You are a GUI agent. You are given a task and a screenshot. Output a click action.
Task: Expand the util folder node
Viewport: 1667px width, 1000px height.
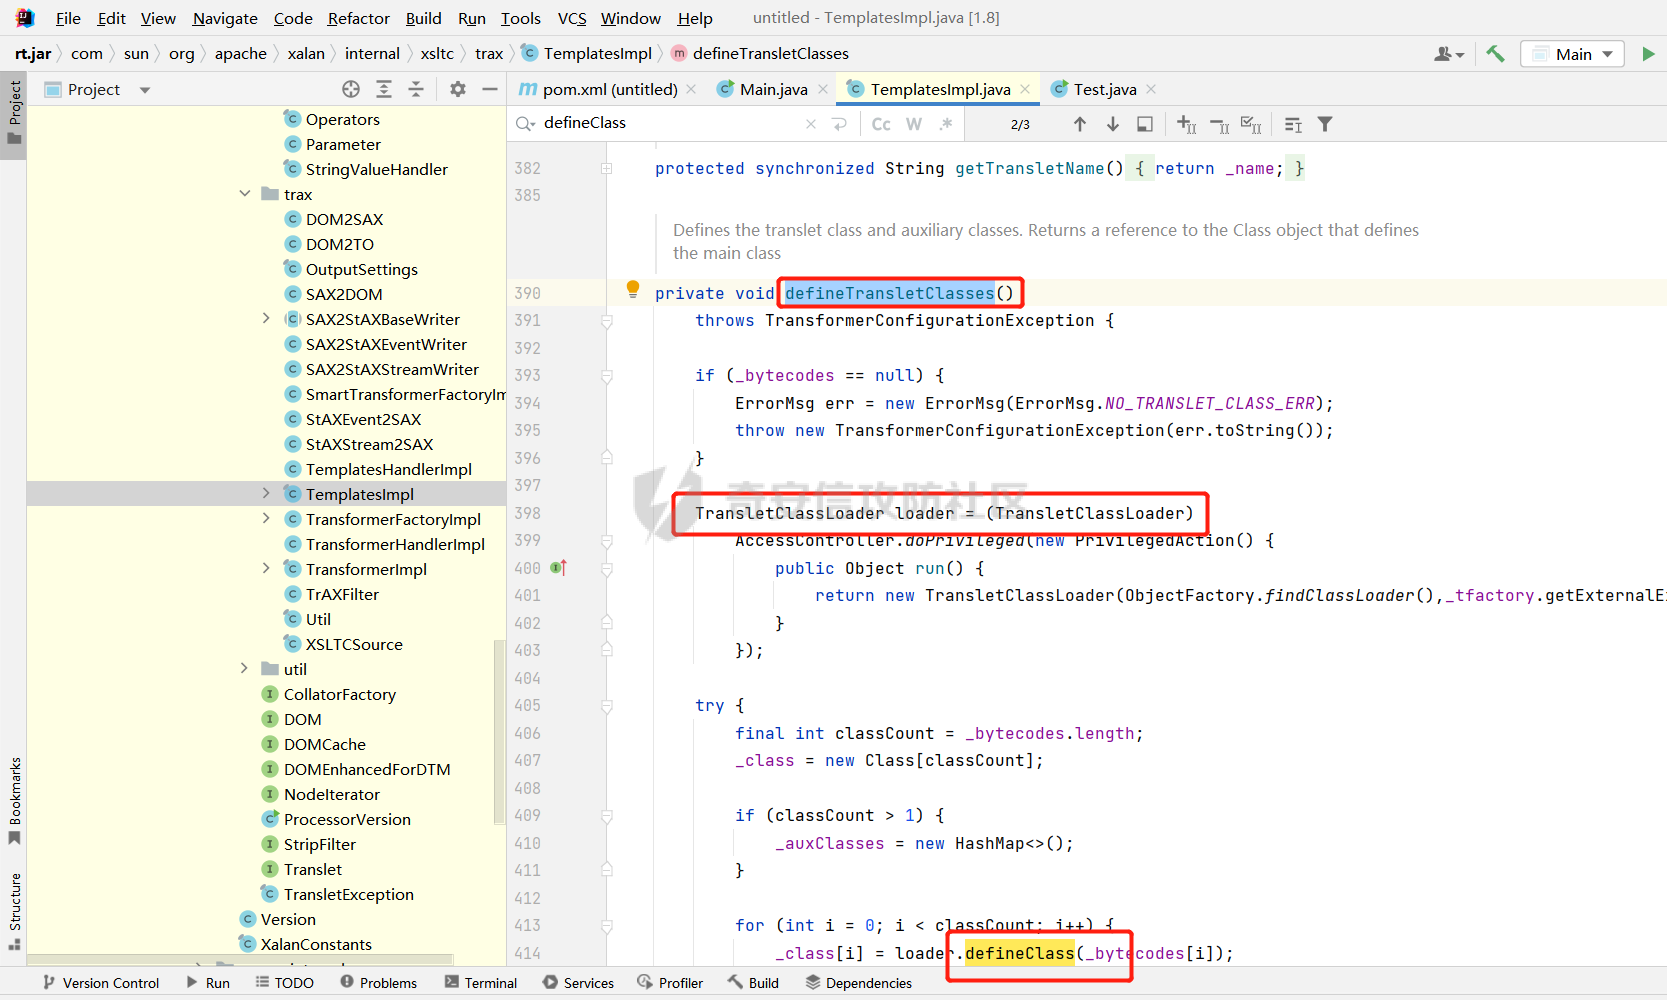[x=245, y=669]
